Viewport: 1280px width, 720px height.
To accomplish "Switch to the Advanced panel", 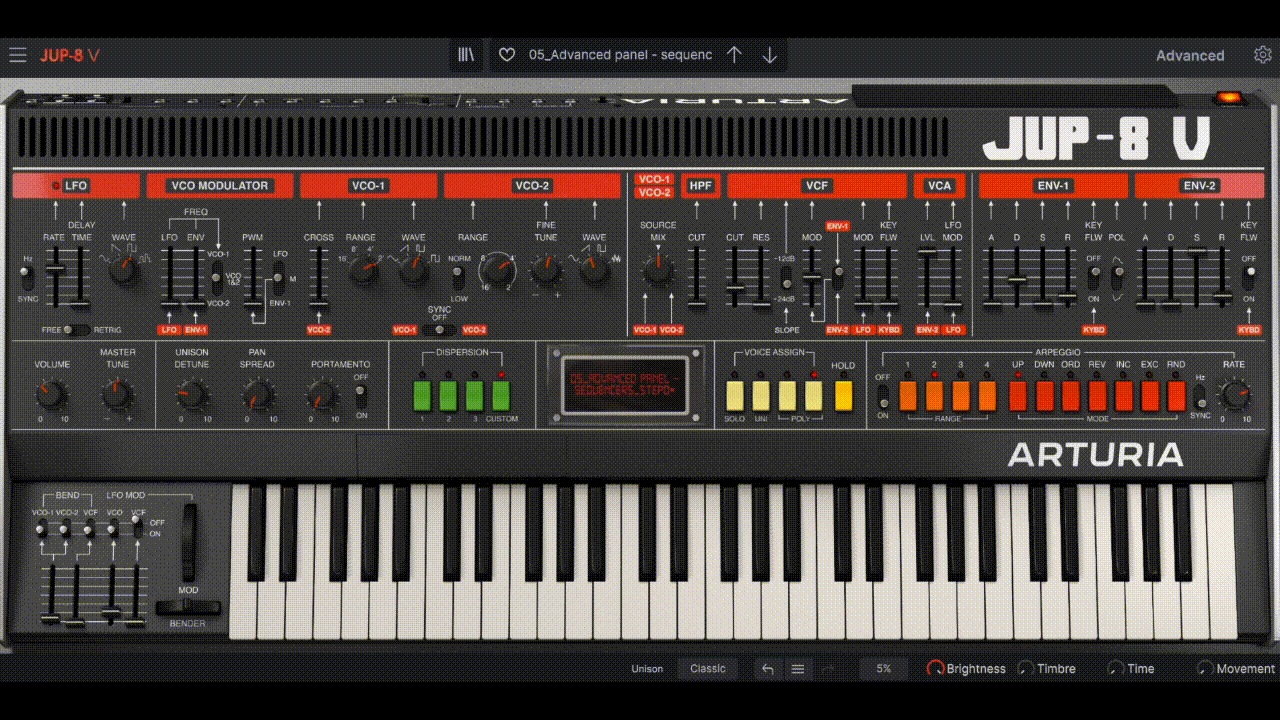I will click(x=1189, y=56).
